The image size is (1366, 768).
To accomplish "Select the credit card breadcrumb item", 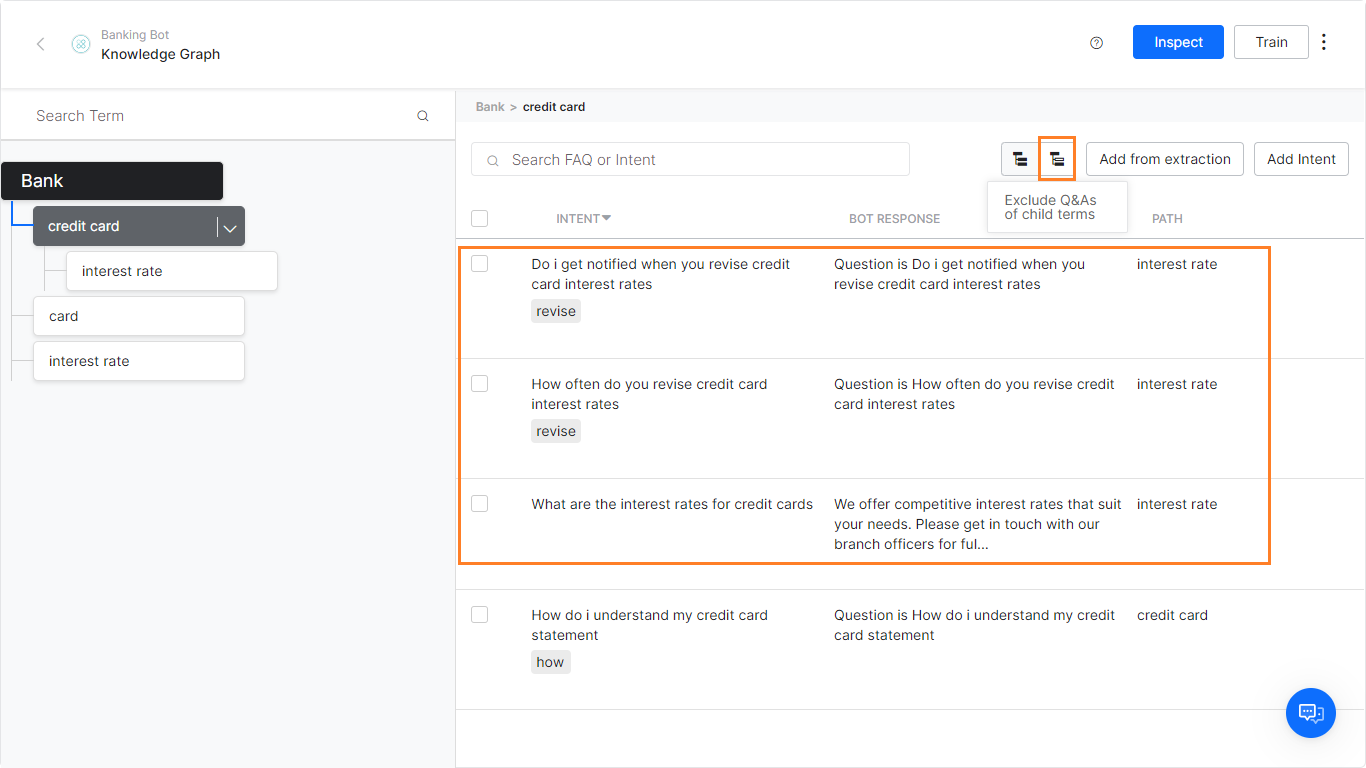I will [x=554, y=106].
